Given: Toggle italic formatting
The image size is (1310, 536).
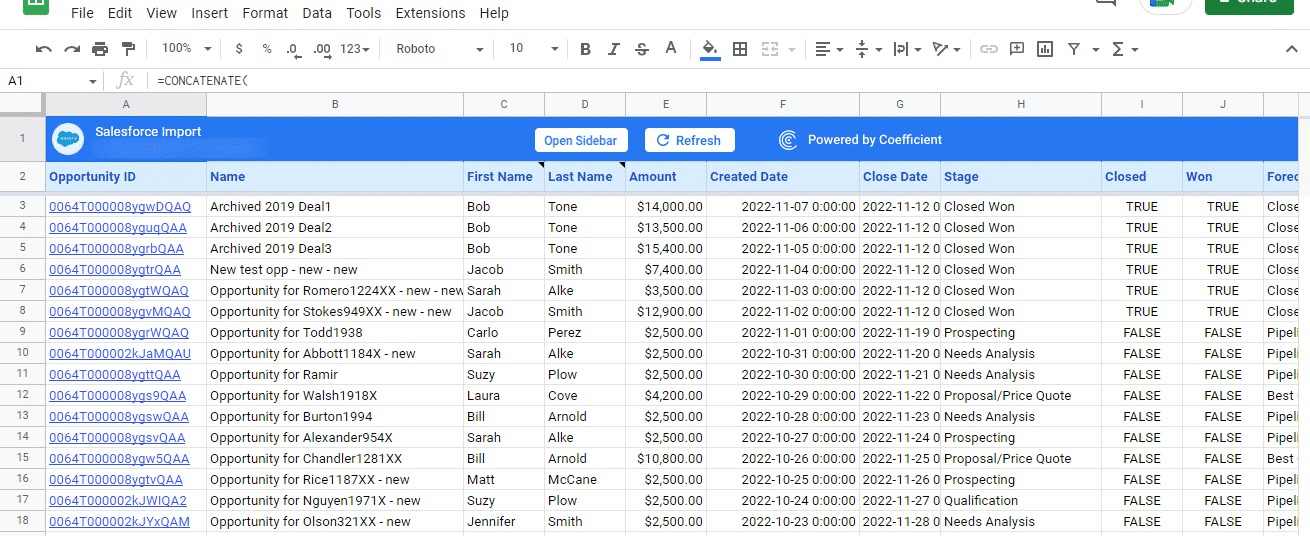Looking at the screenshot, I should coord(613,49).
